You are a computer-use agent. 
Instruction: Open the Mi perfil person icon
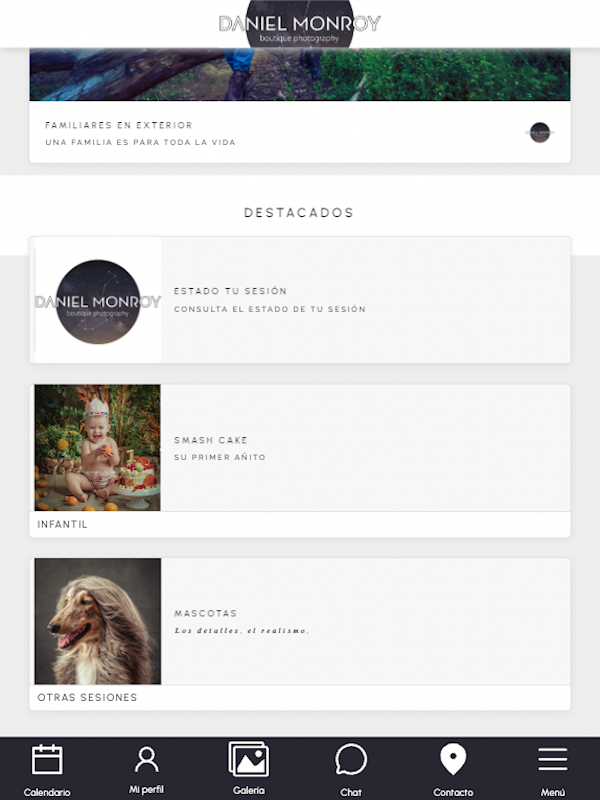(x=146, y=759)
